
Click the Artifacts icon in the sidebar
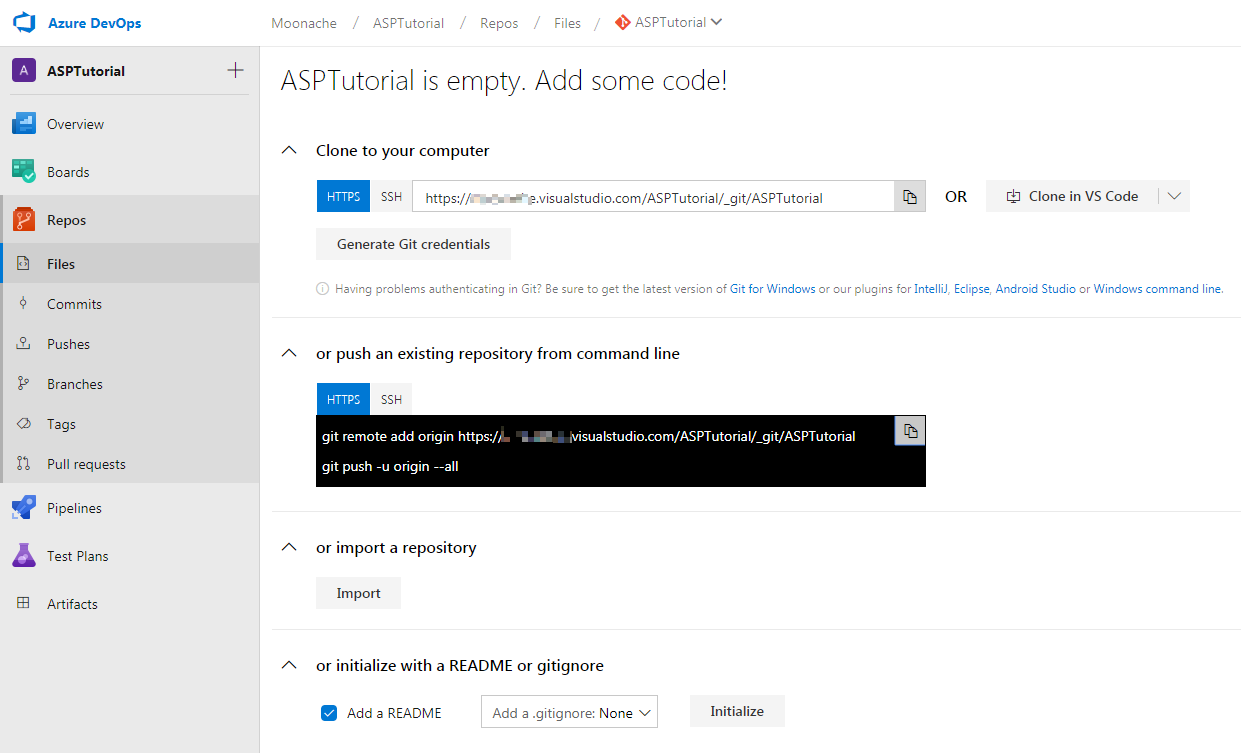24,604
